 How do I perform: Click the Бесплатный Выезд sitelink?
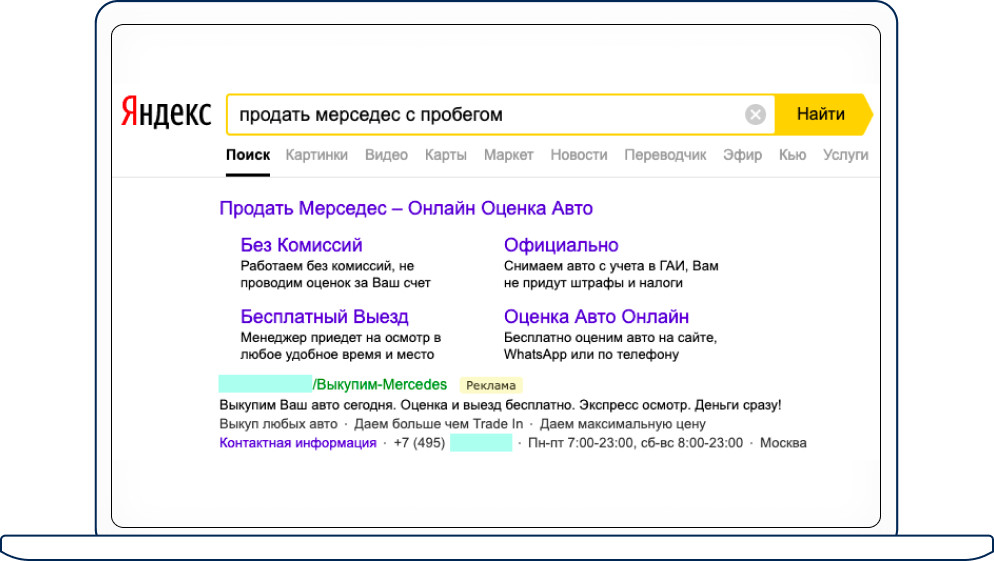pyautogui.click(x=324, y=317)
